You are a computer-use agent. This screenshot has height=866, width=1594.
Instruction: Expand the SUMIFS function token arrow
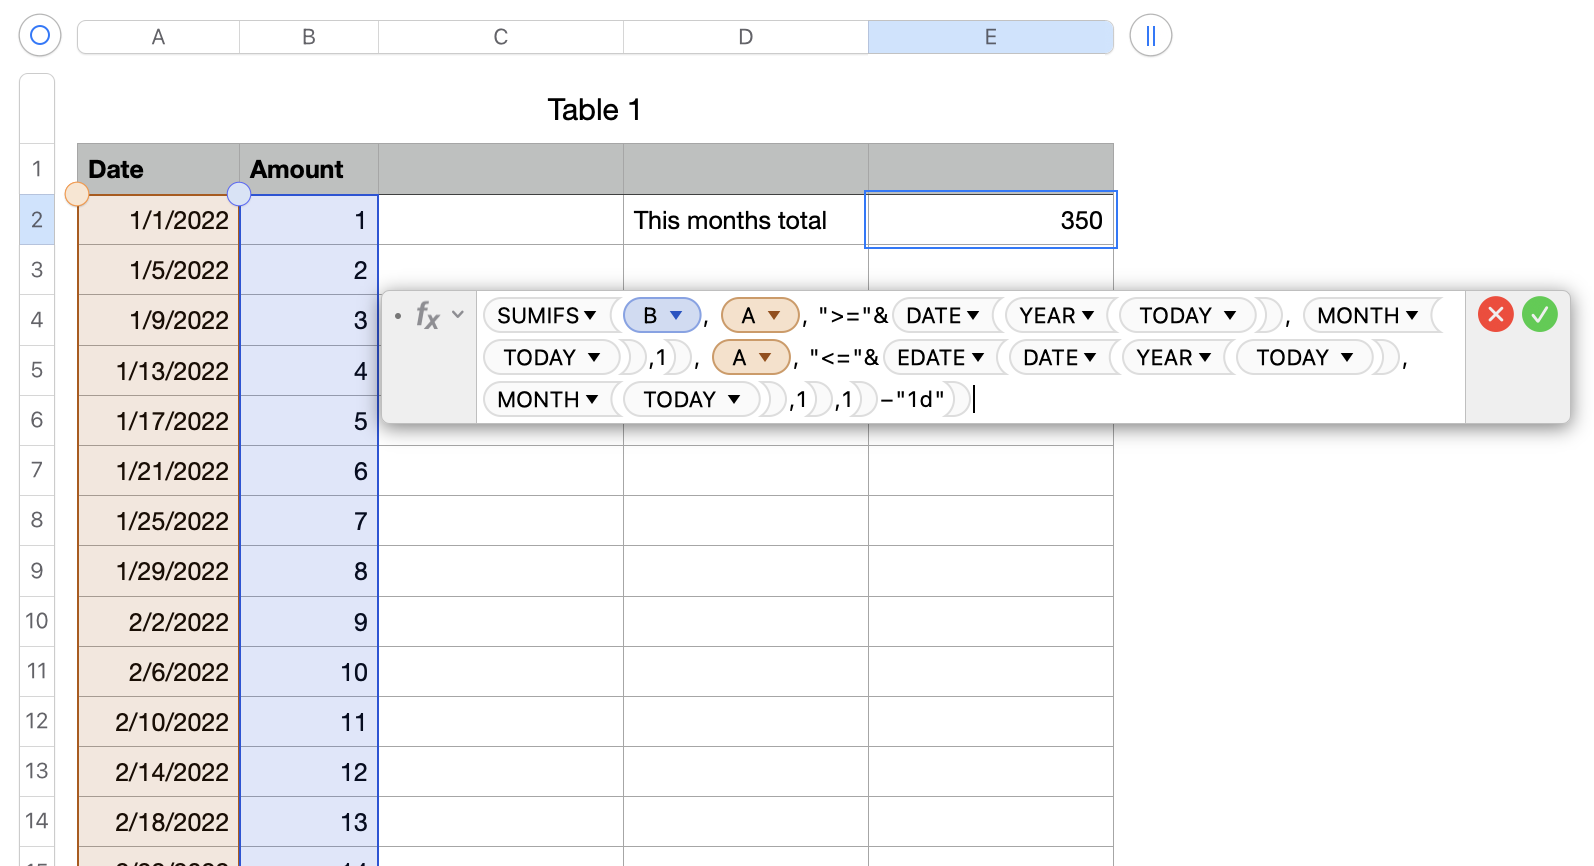pos(590,316)
